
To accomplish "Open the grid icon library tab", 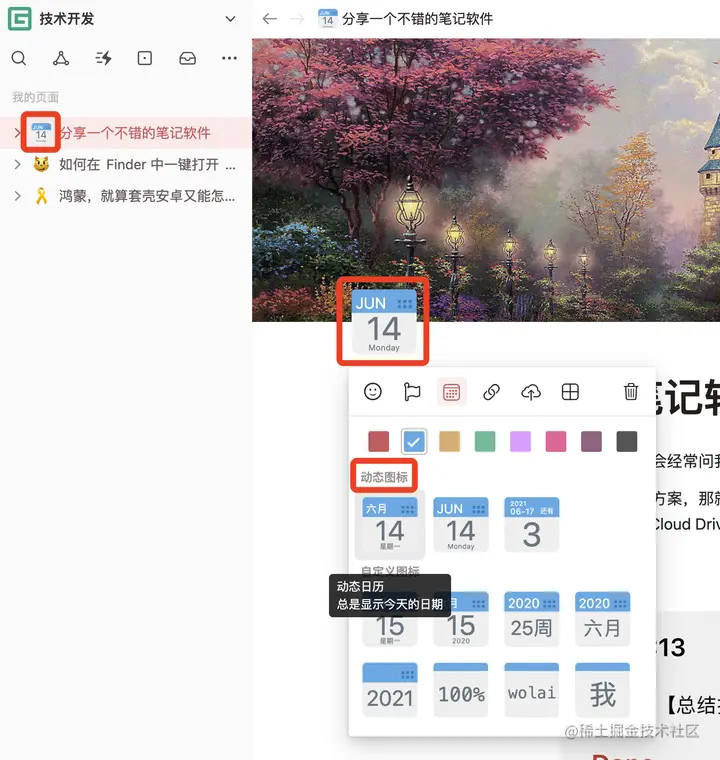I will click(570, 392).
